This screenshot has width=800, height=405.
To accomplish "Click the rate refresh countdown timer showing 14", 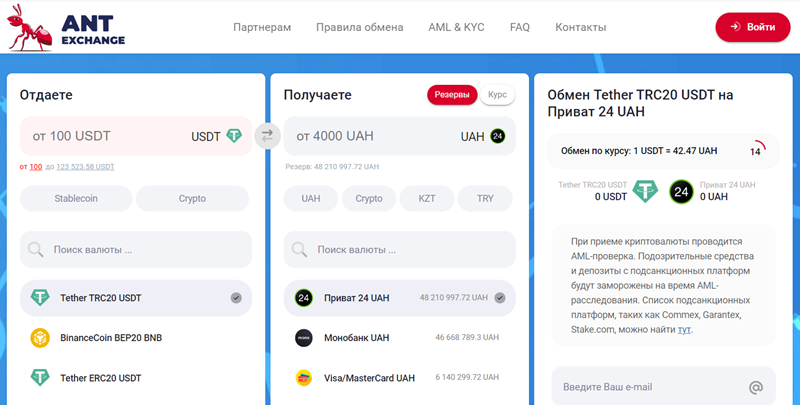I will tap(757, 149).
